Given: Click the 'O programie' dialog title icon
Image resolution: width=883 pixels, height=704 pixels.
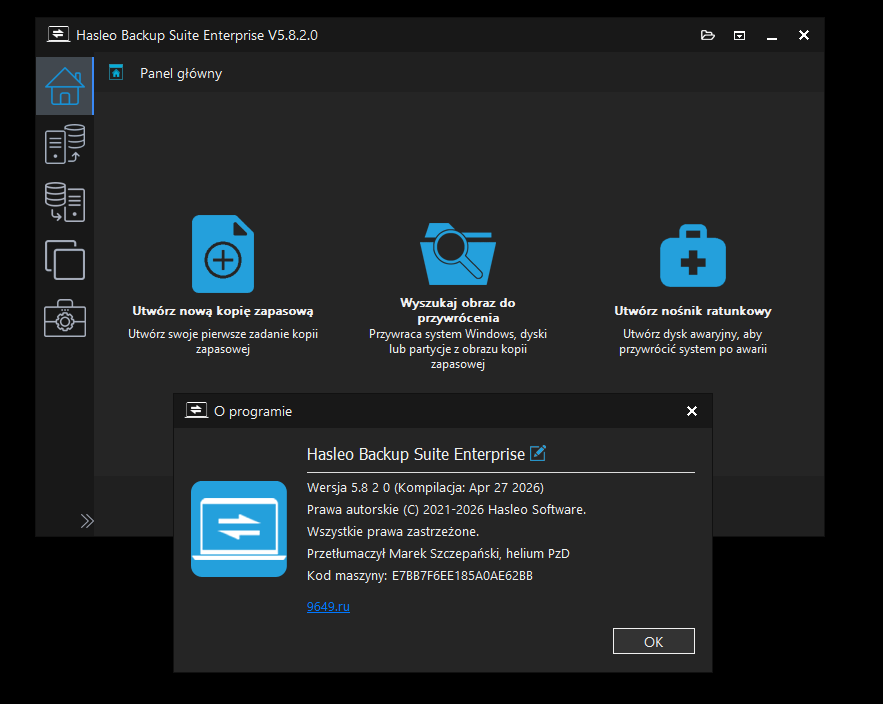Looking at the screenshot, I should pos(197,411).
